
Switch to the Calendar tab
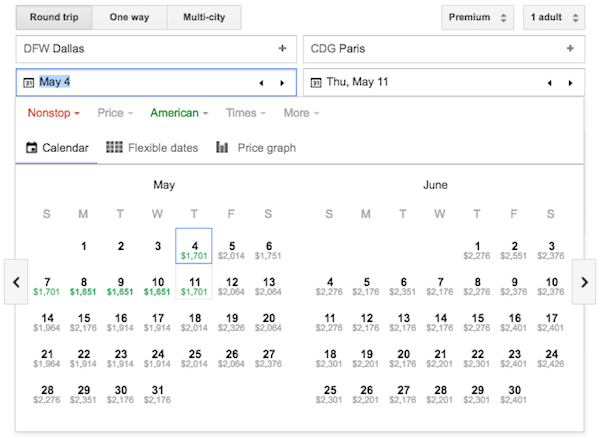57,148
